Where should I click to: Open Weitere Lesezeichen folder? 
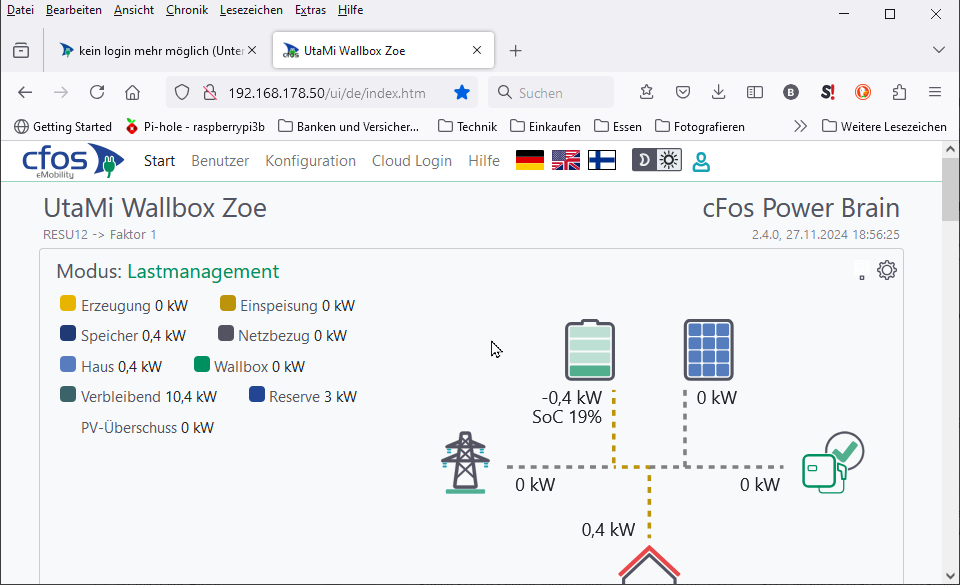[x=884, y=127]
